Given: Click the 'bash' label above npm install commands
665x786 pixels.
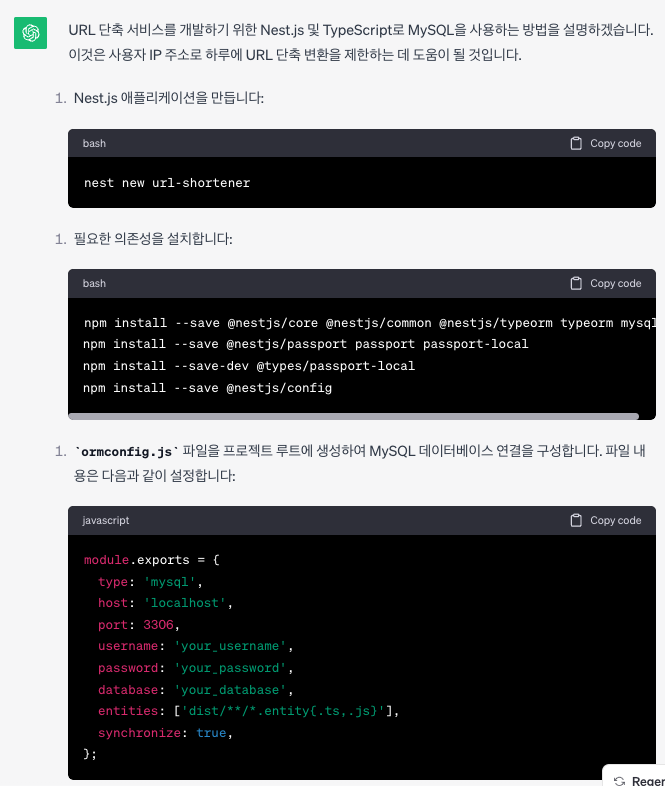Looking at the screenshot, I should (94, 283).
